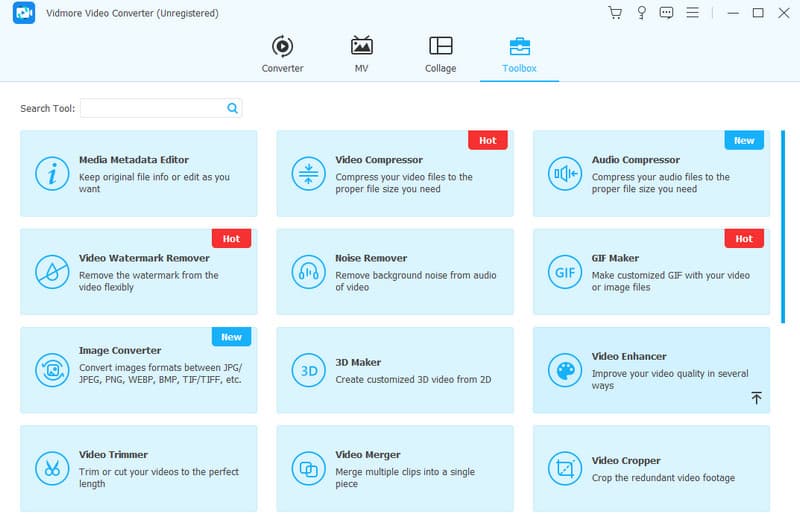Click the scroll-to-top arrow button
This screenshot has width=800, height=514.
(x=756, y=398)
